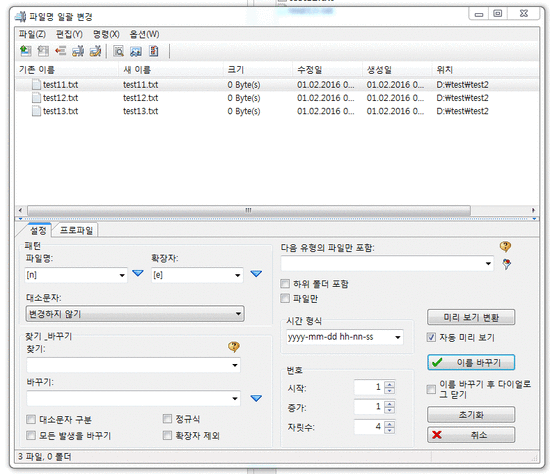Open the 명령(X) menu

tap(106, 34)
